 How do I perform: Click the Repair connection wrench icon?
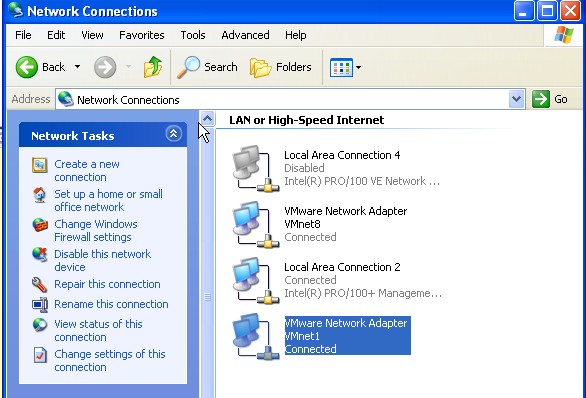point(39,284)
